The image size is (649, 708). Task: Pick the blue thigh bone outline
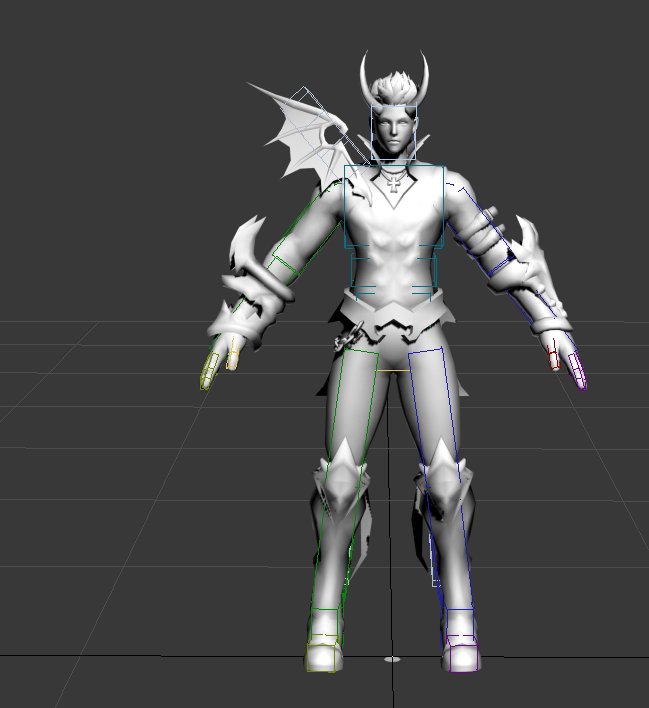point(433,415)
